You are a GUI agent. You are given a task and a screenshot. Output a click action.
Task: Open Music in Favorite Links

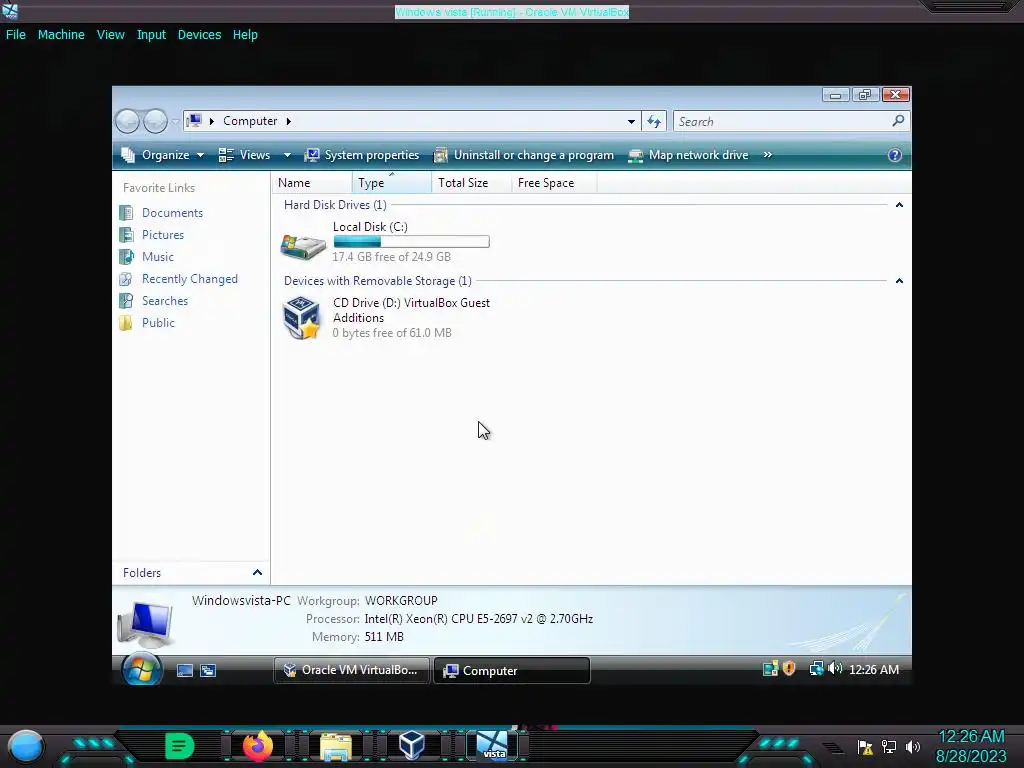[158, 257]
